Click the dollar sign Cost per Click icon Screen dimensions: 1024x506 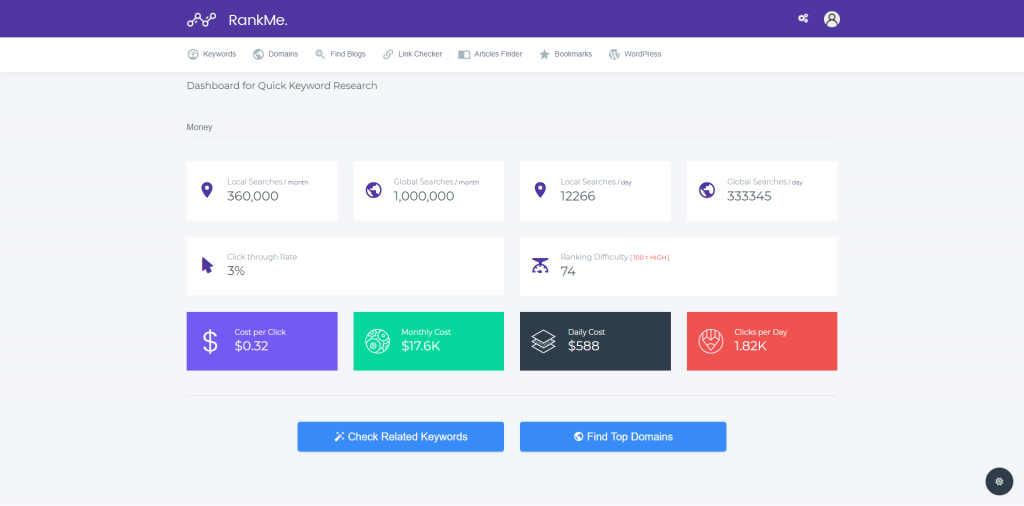210,341
